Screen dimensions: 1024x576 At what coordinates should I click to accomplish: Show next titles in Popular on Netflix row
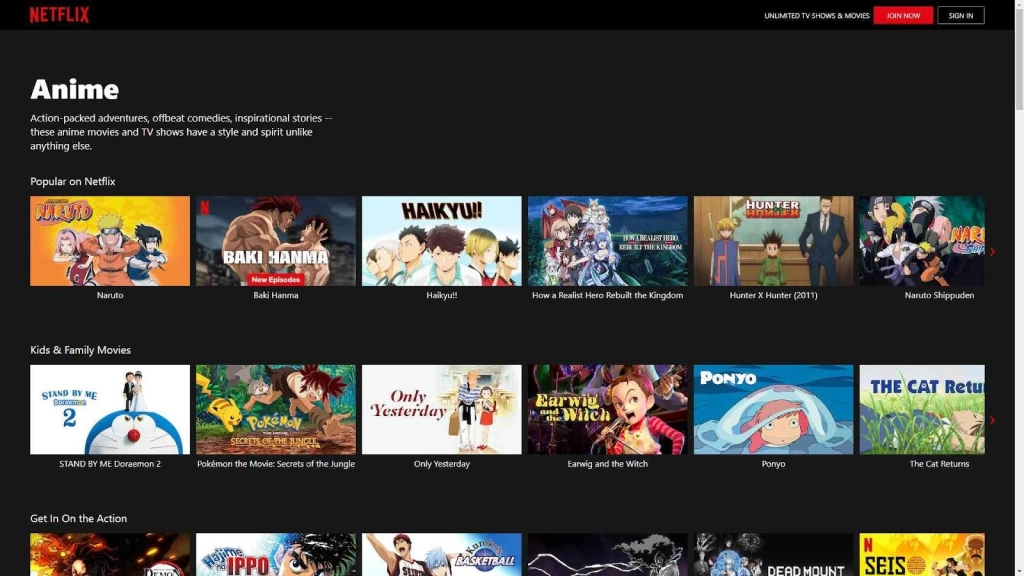click(x=993, y=251)
